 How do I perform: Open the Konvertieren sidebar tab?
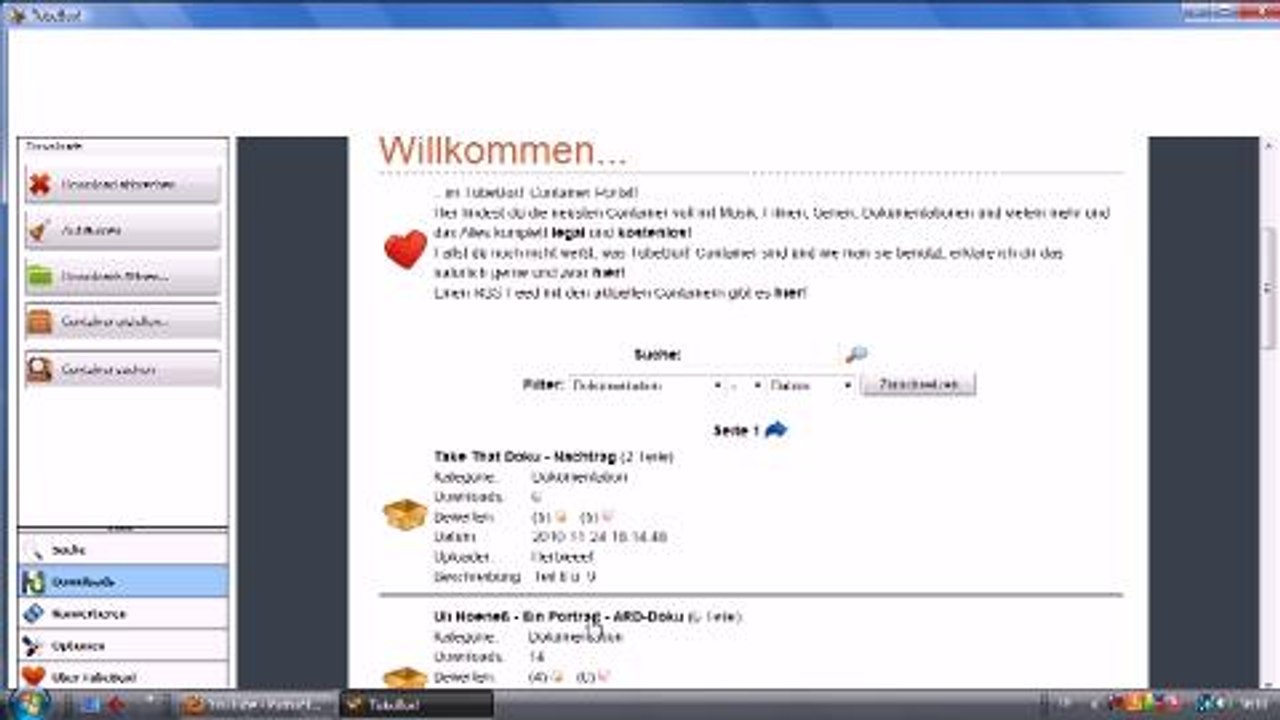(x=123, y=613)
